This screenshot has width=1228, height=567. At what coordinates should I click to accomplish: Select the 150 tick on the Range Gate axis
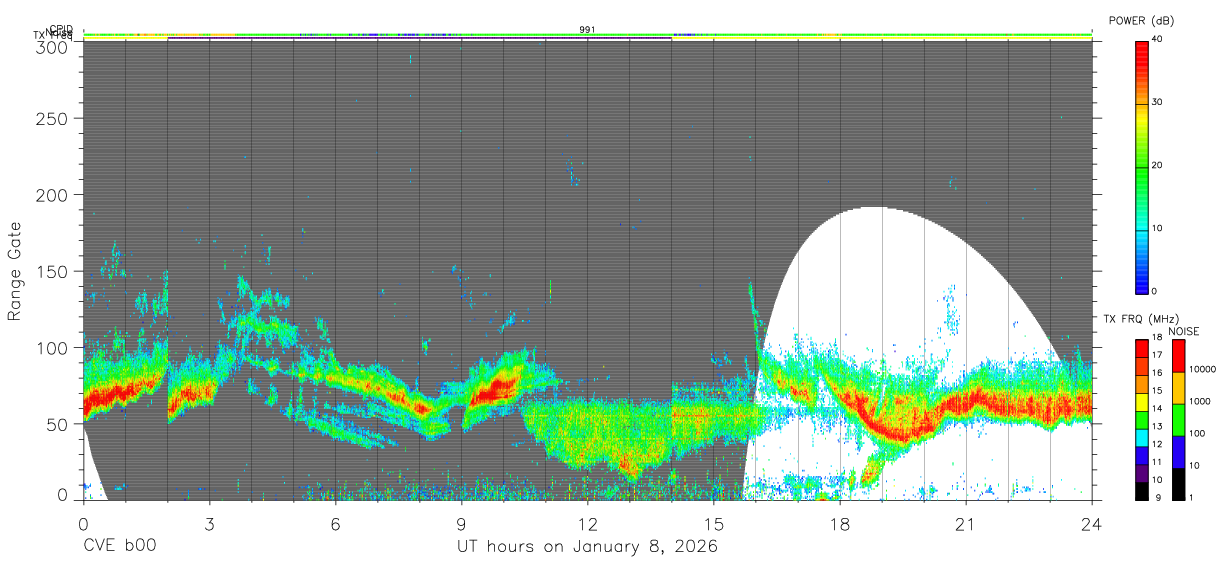53,271
